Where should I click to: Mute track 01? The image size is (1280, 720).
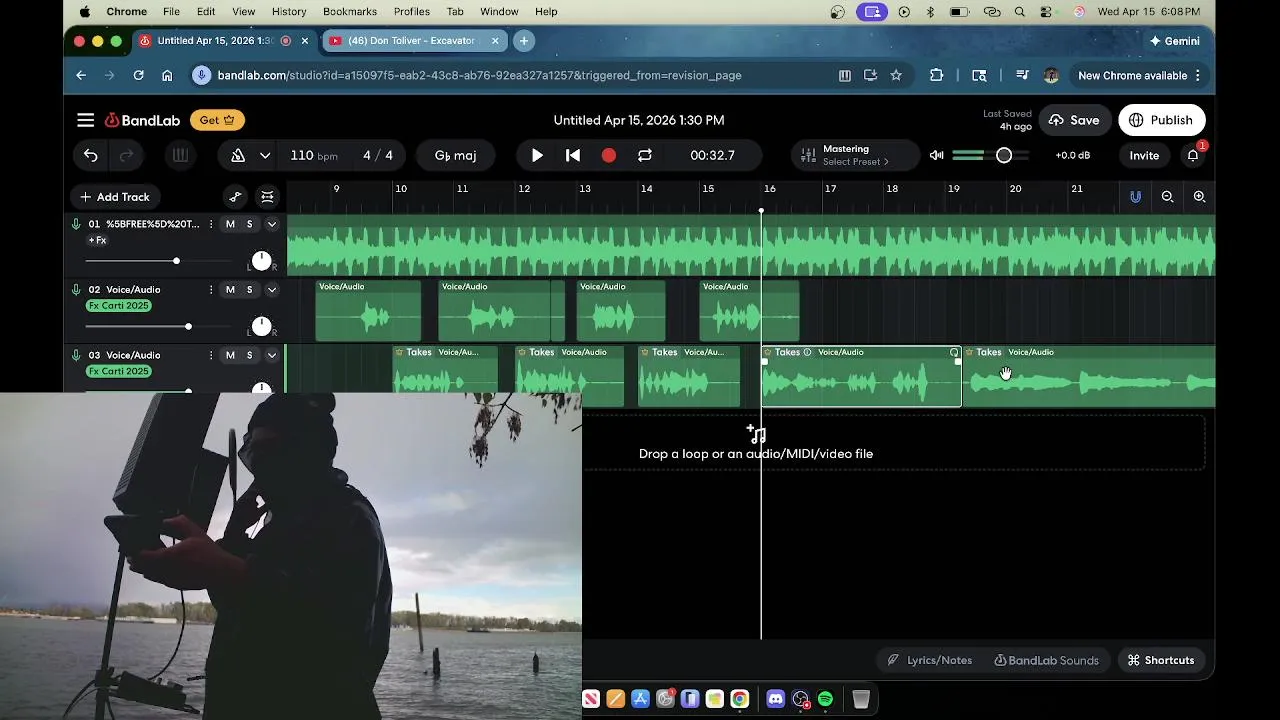pos(230,224)
